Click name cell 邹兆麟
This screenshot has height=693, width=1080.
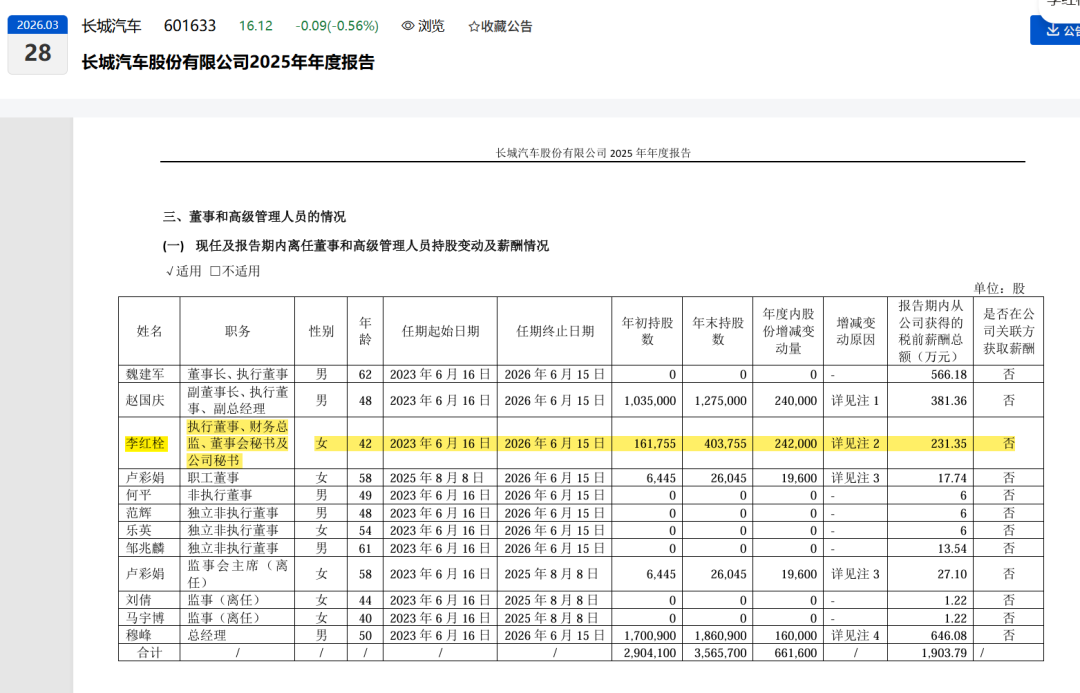pos(145,548)
